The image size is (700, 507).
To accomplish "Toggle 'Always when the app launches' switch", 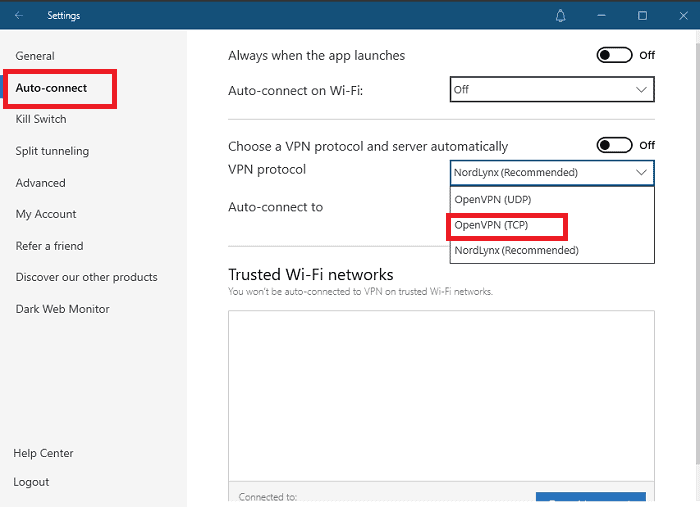I will click(x=614, y=55).
